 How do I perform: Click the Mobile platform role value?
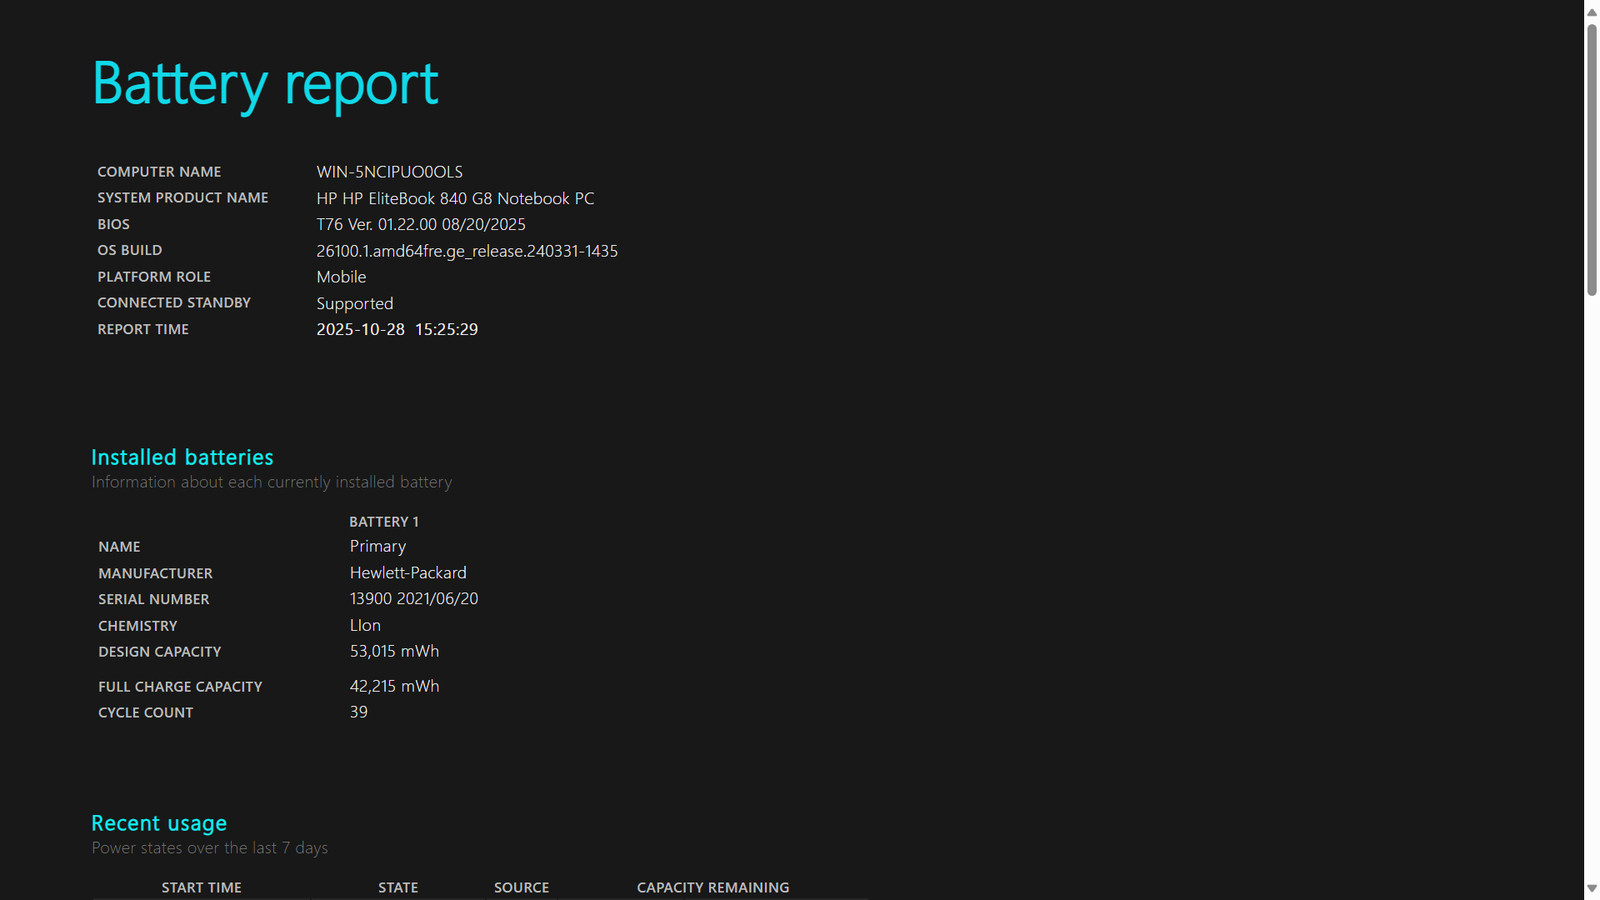(x=341, y=277)
